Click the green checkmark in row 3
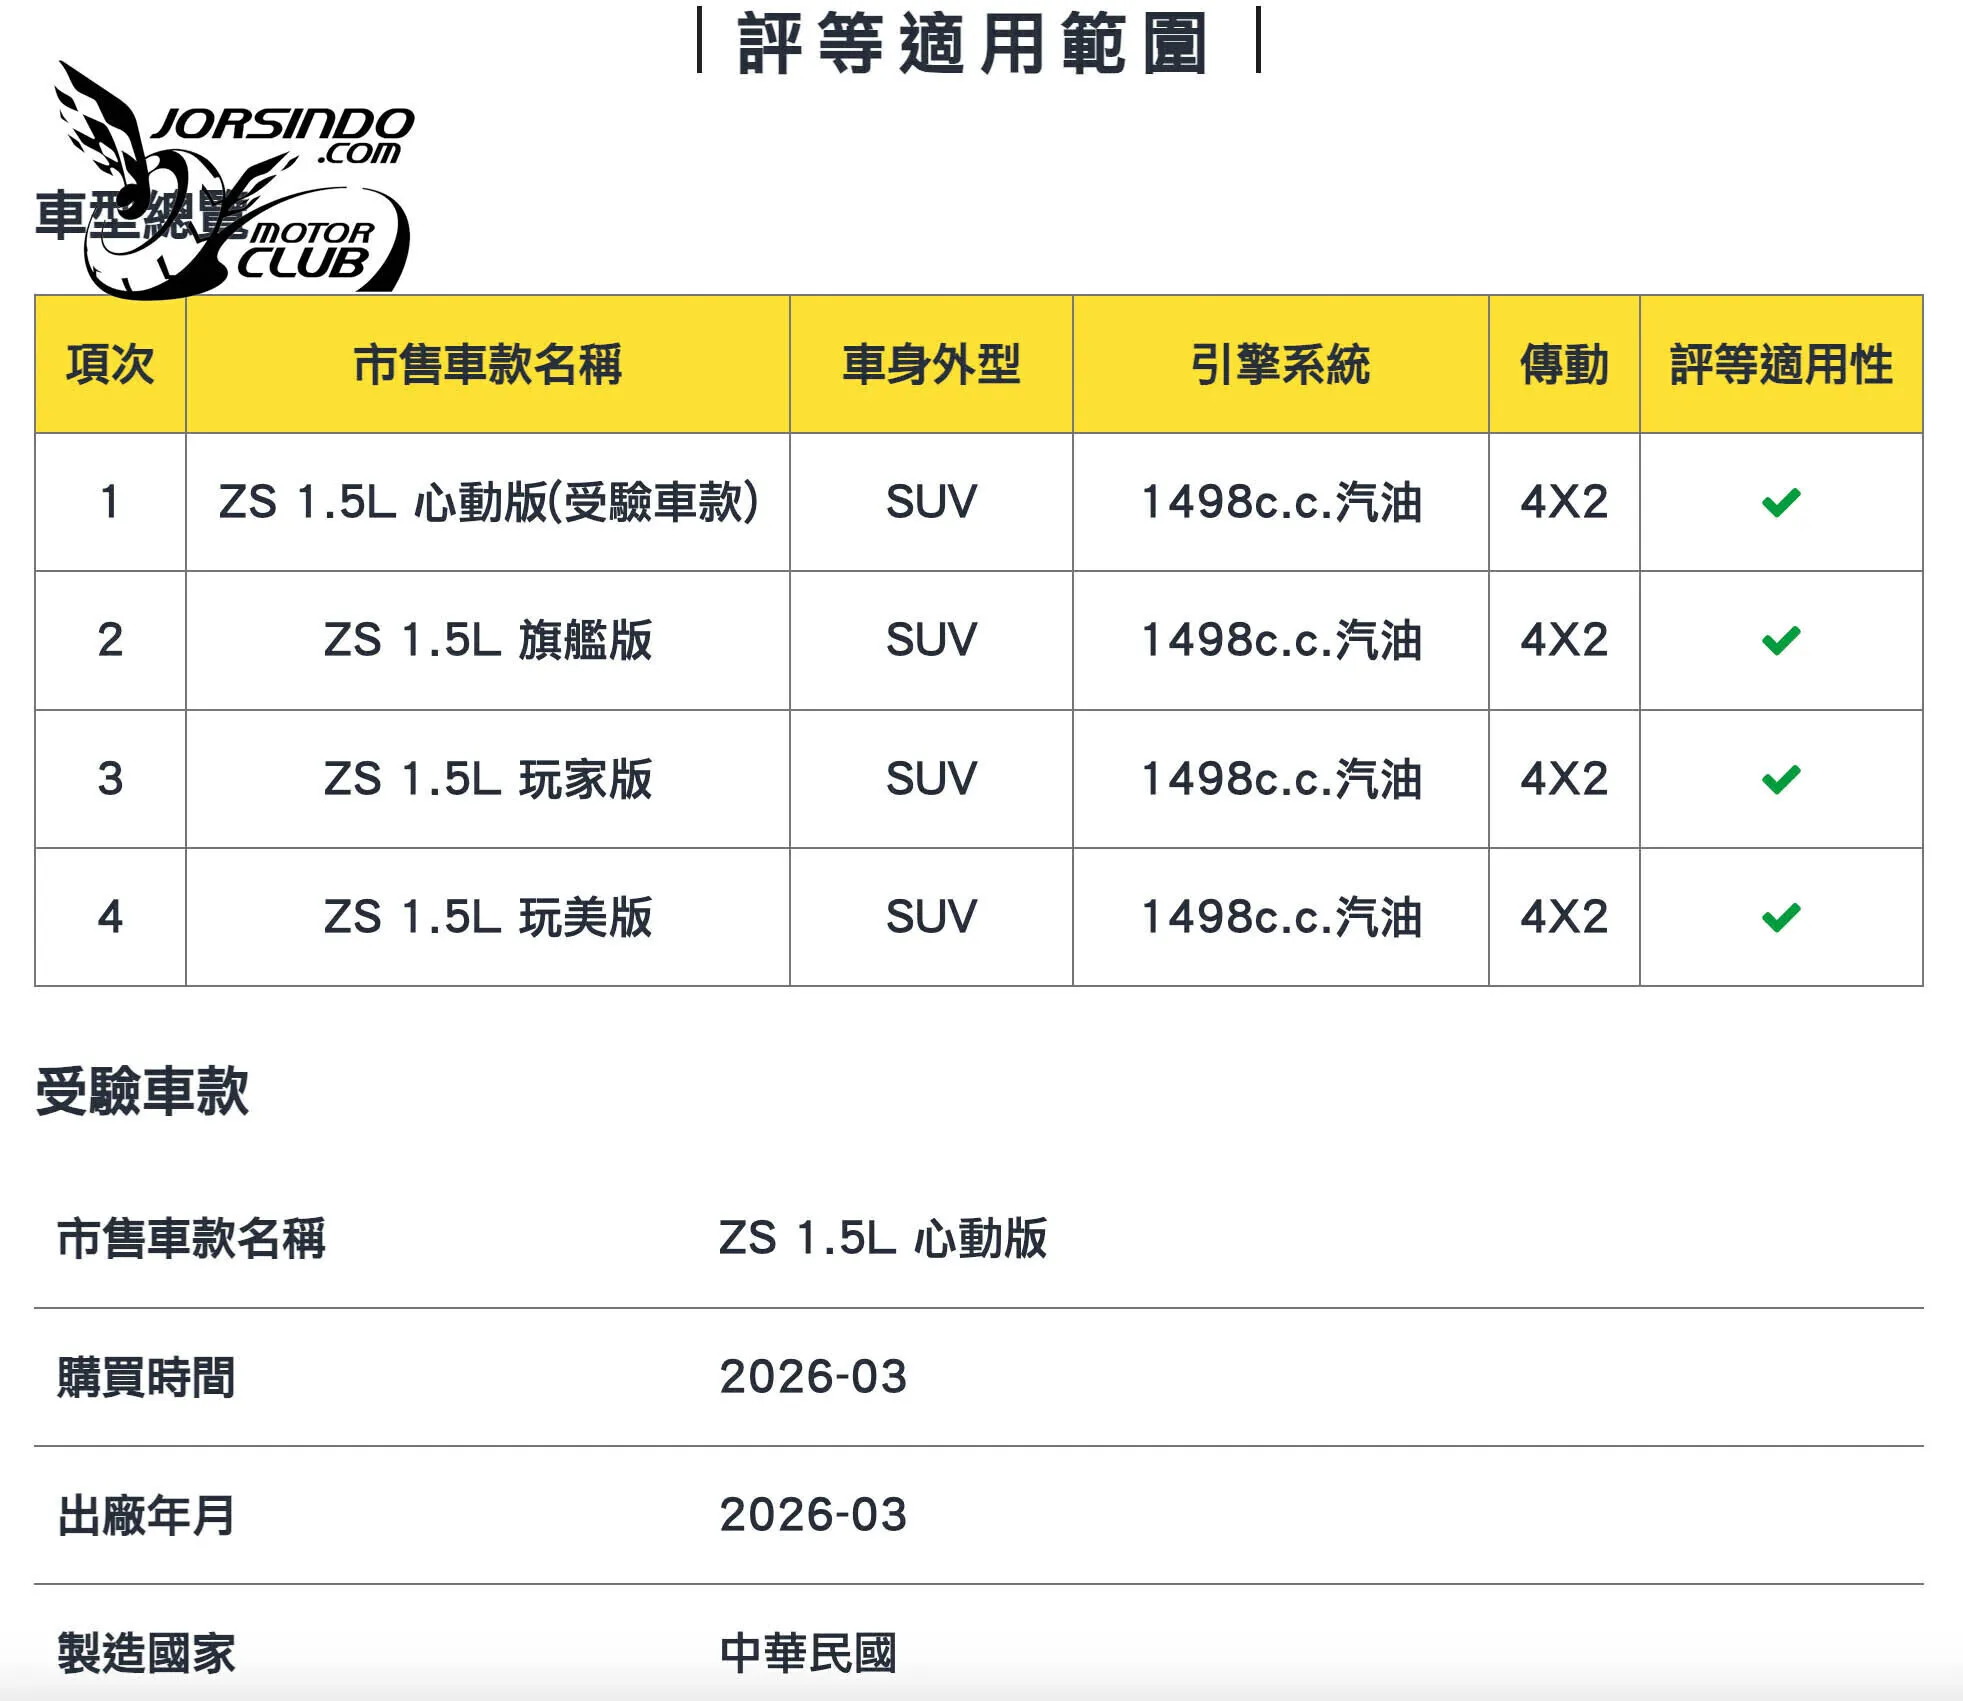 click(1781, 779)
